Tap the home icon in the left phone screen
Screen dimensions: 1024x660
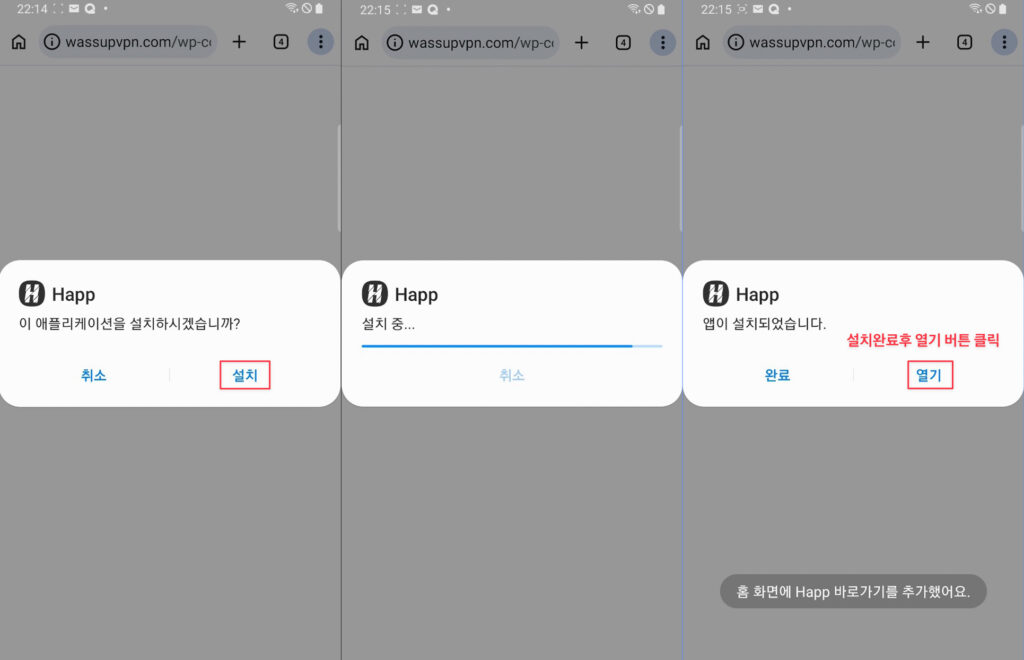click(19, 43)
